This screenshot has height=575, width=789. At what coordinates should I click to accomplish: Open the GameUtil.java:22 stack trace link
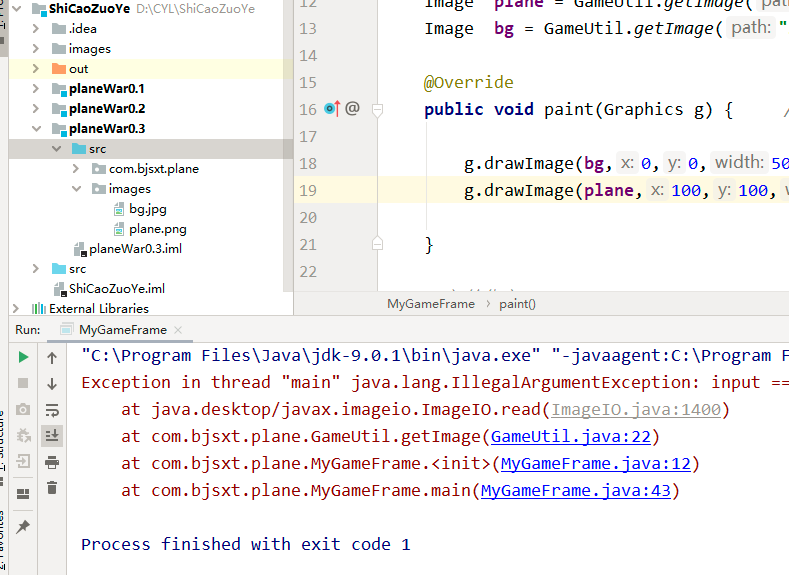571,437
